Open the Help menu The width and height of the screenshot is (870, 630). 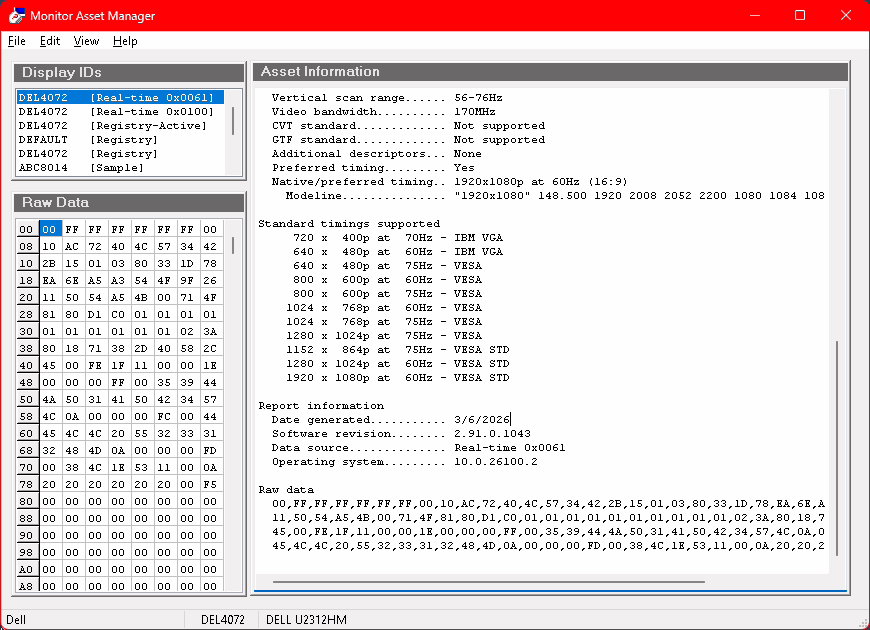point(125,41)
